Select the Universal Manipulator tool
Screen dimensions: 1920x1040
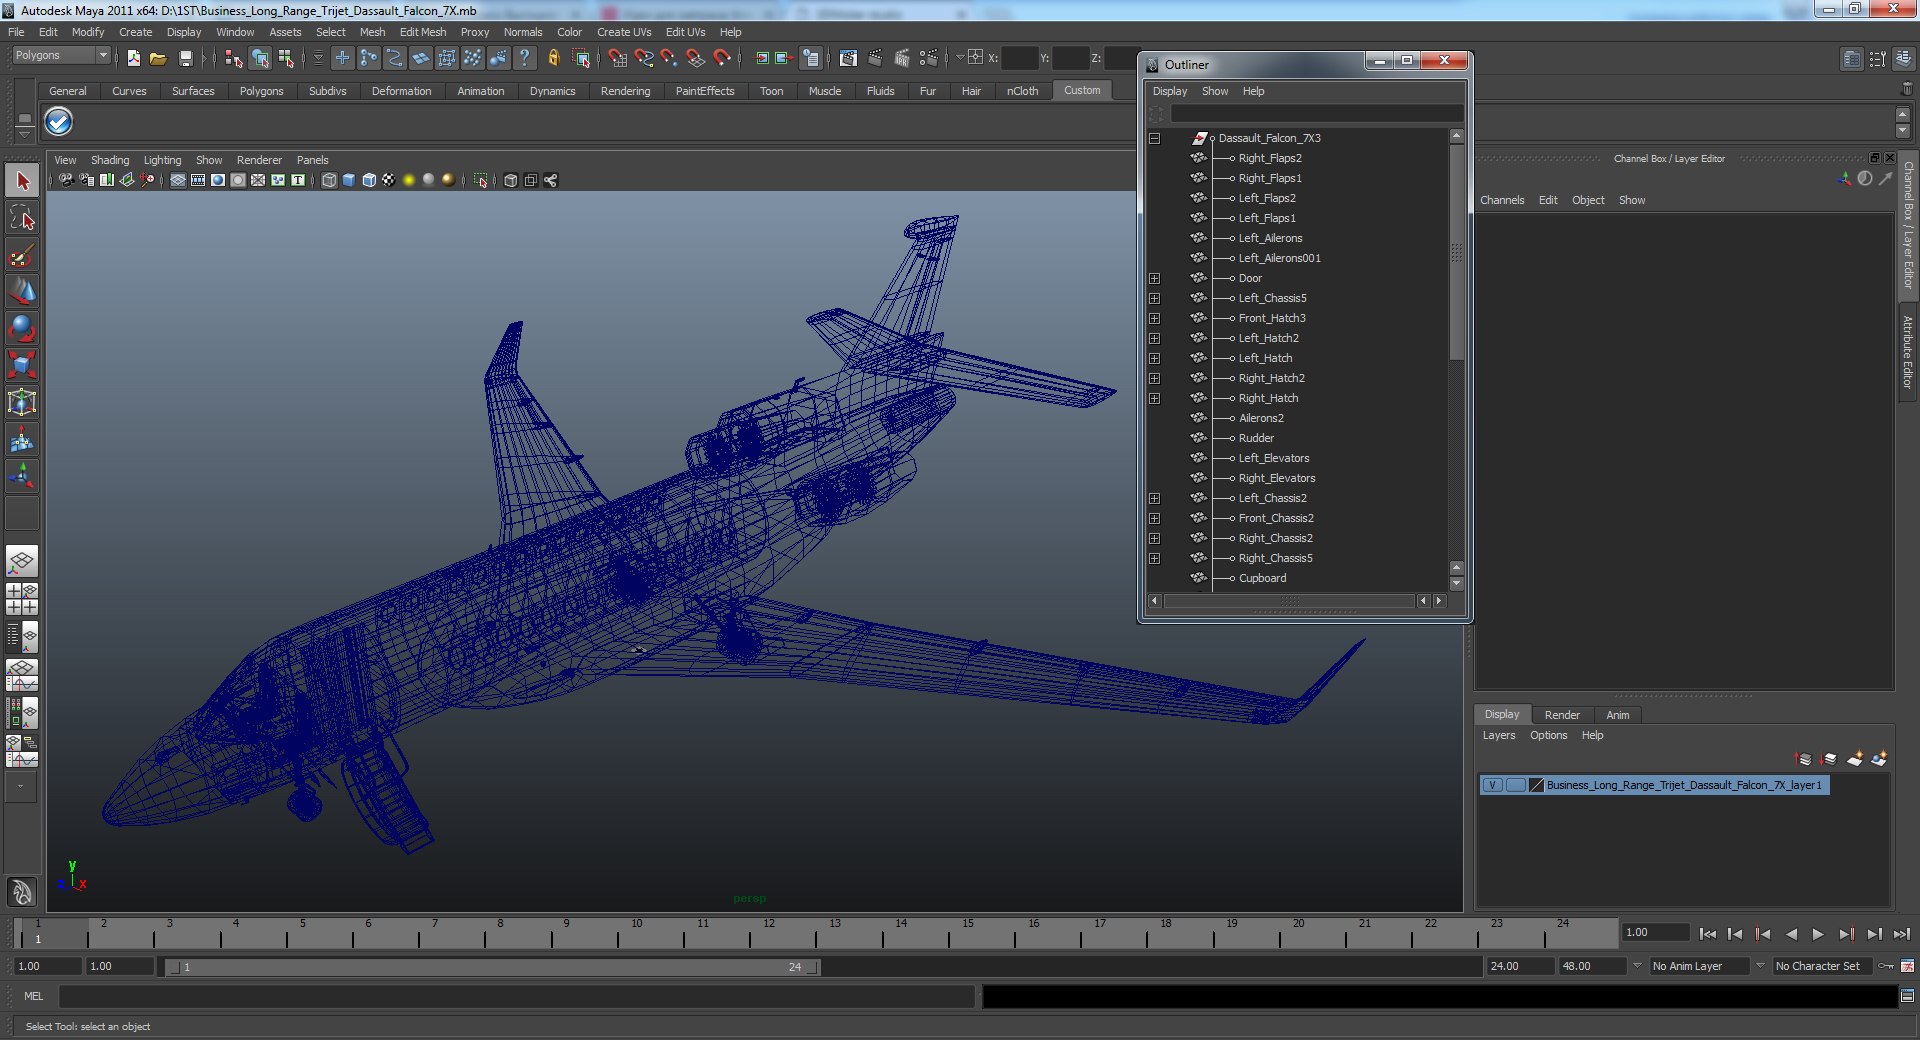(x=22, y=402)
